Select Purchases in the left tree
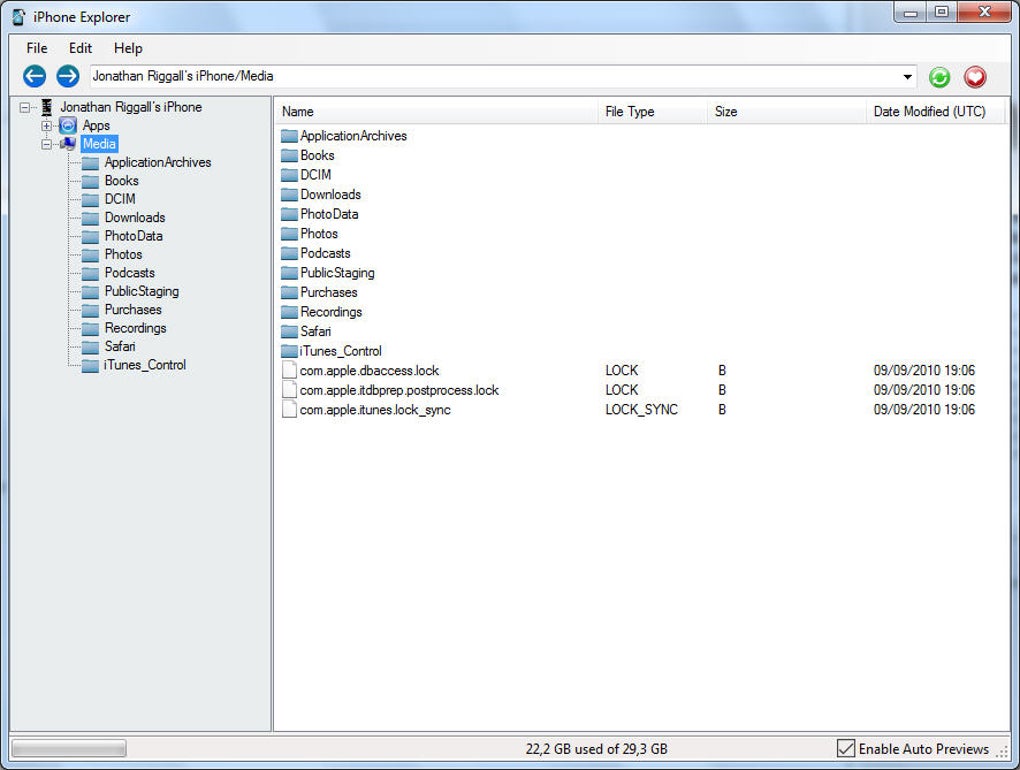This screenshot has height=770, width=1020. [x=133, y=310]
